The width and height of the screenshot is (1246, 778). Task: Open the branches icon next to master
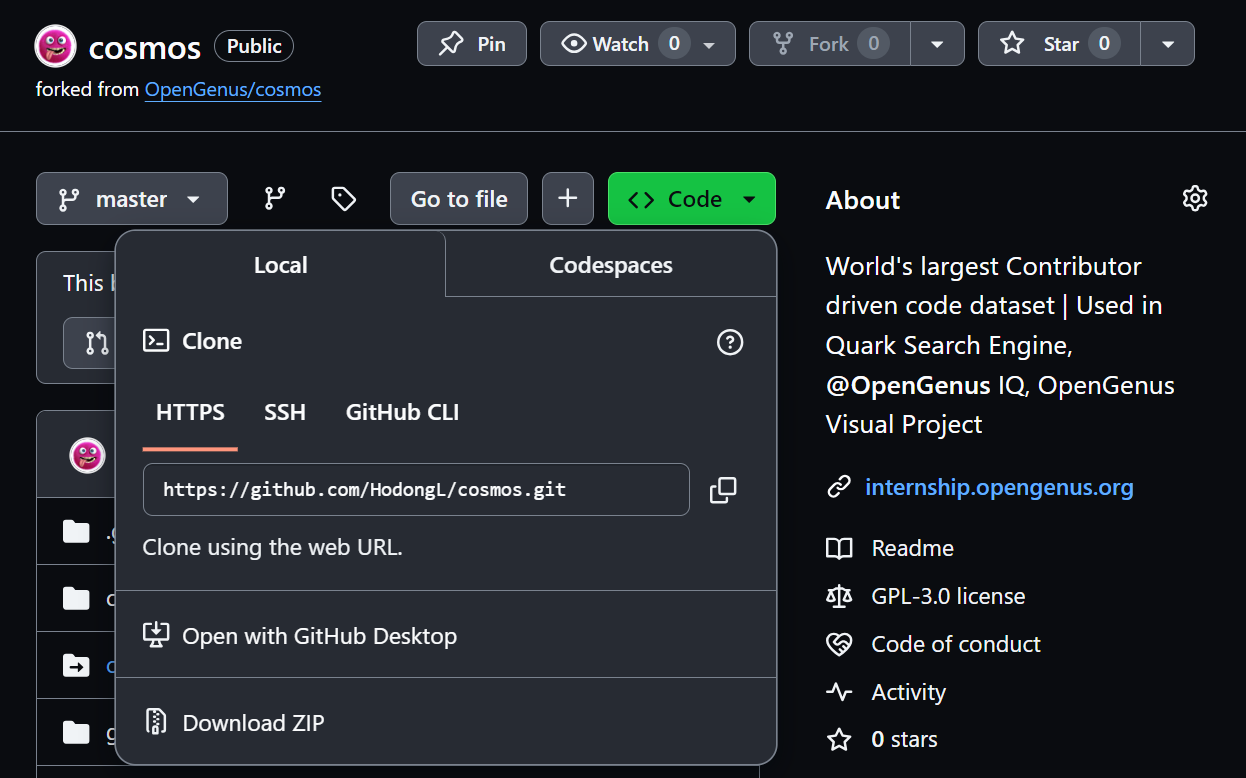(x=275, y=199)
